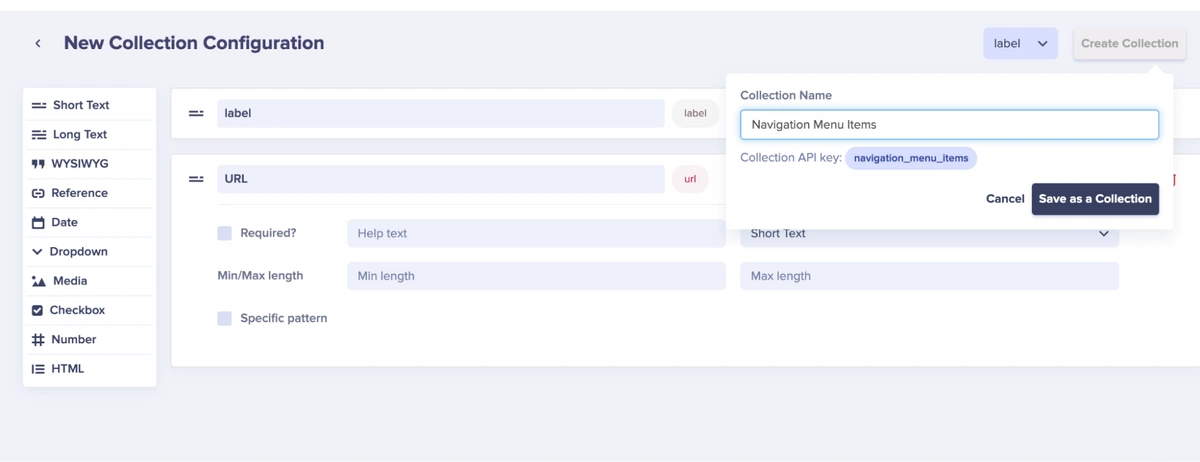Toggle the Specific pattern checkbox

pos(224,318)
